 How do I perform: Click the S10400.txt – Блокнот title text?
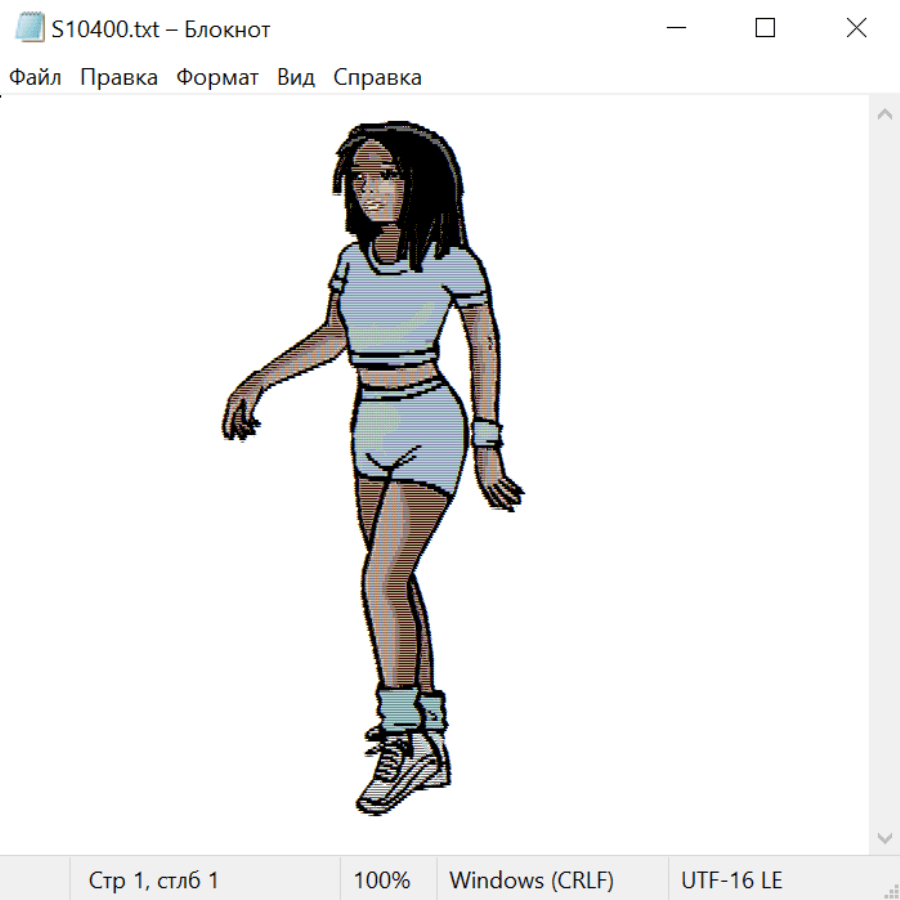[160, 29]
